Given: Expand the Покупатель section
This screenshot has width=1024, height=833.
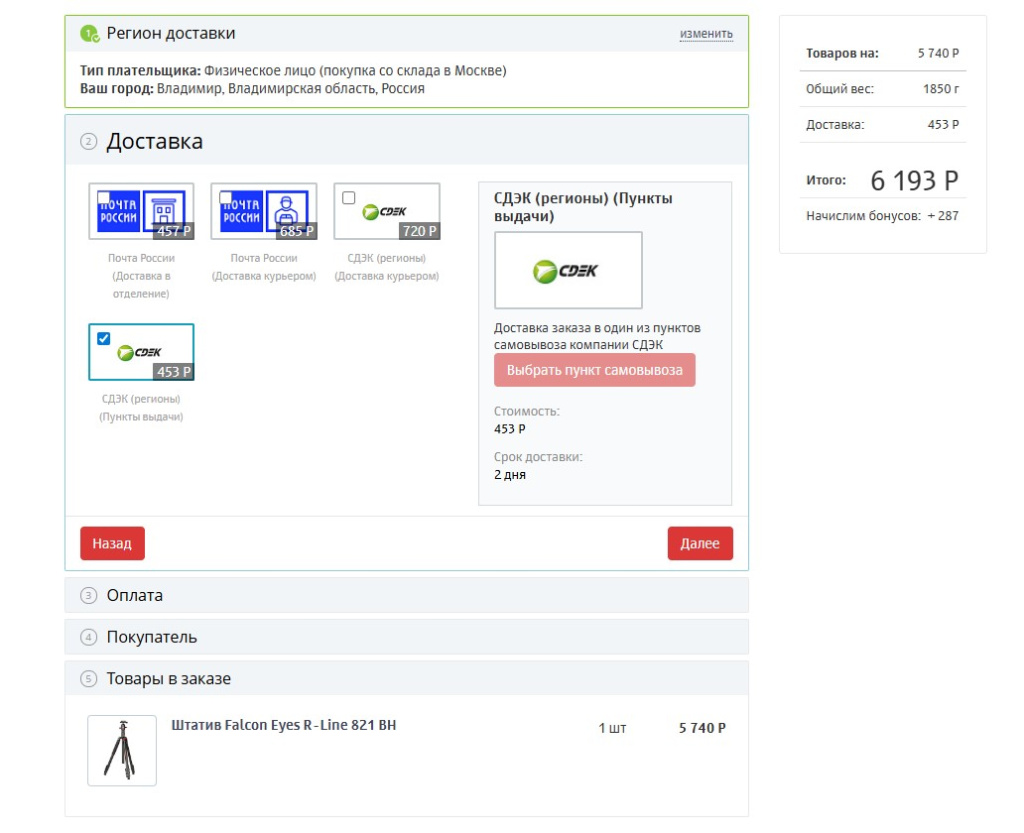Looking at the screenshot, I should [152, 637].
